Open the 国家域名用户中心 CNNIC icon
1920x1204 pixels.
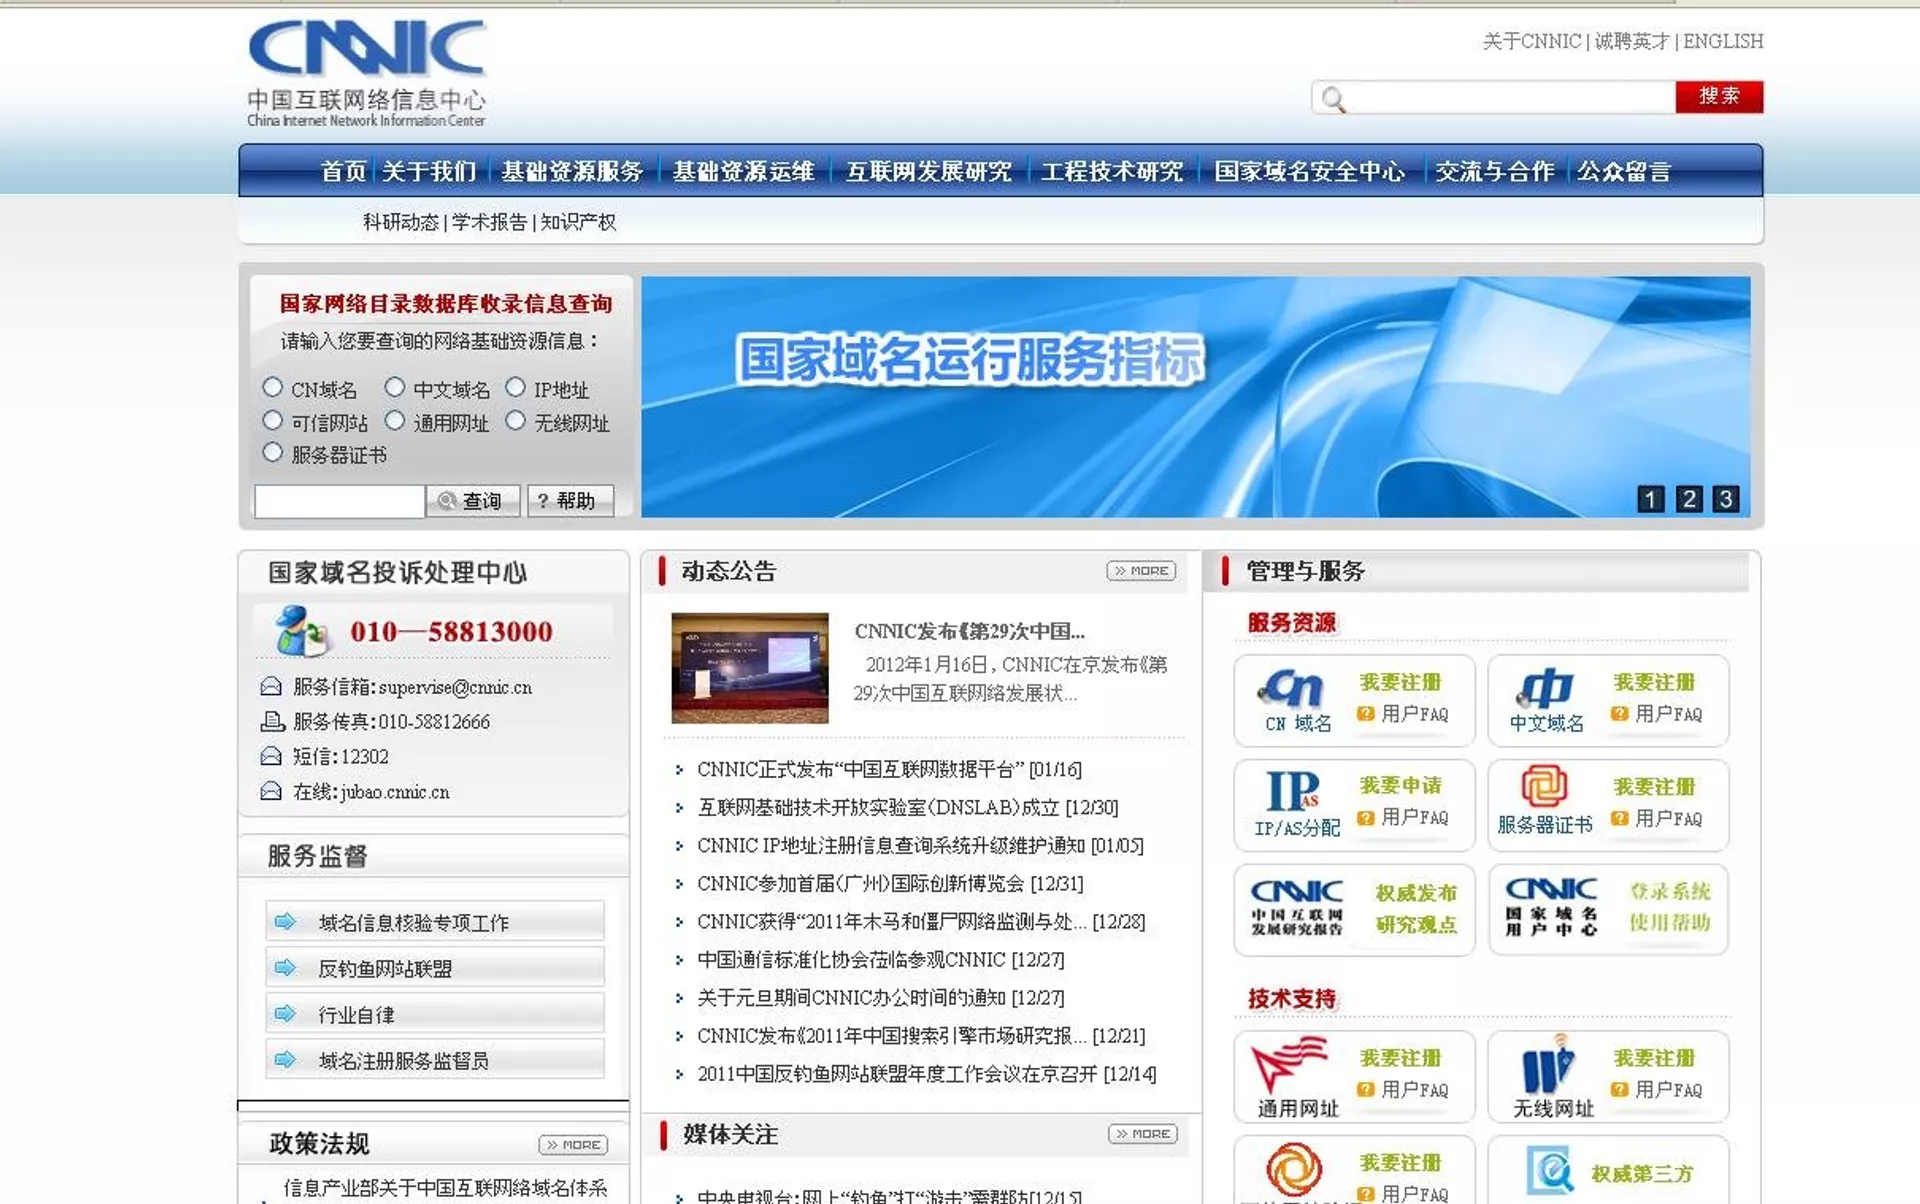tap(1551, 908)
